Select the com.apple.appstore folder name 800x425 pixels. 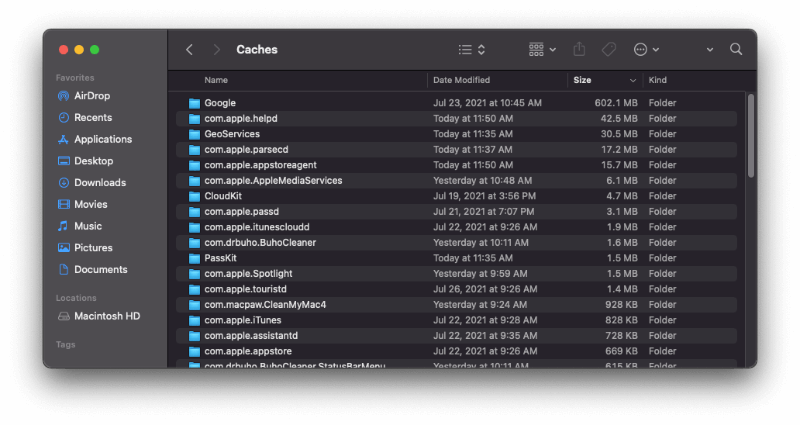coord(248,351)
